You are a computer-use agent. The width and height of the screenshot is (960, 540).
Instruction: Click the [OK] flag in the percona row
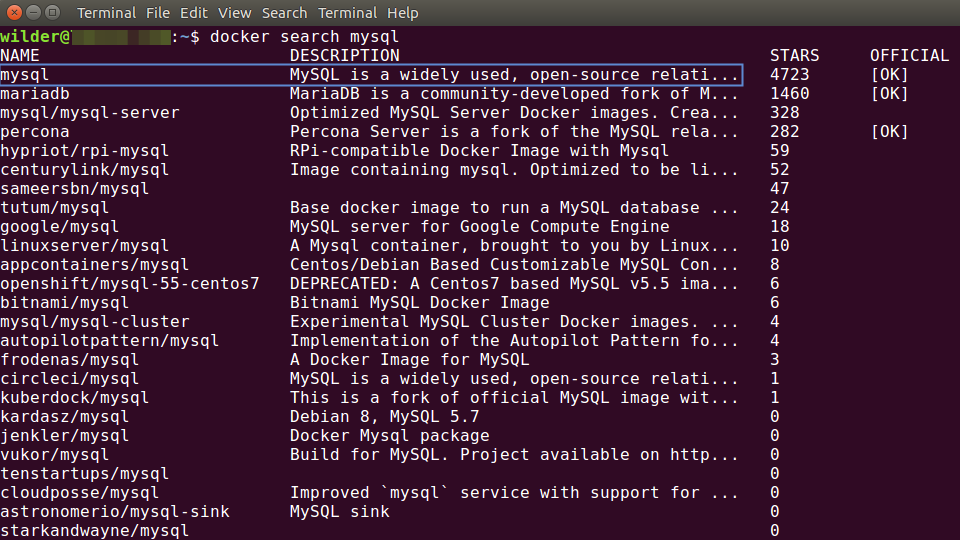(x=890, y=132)
